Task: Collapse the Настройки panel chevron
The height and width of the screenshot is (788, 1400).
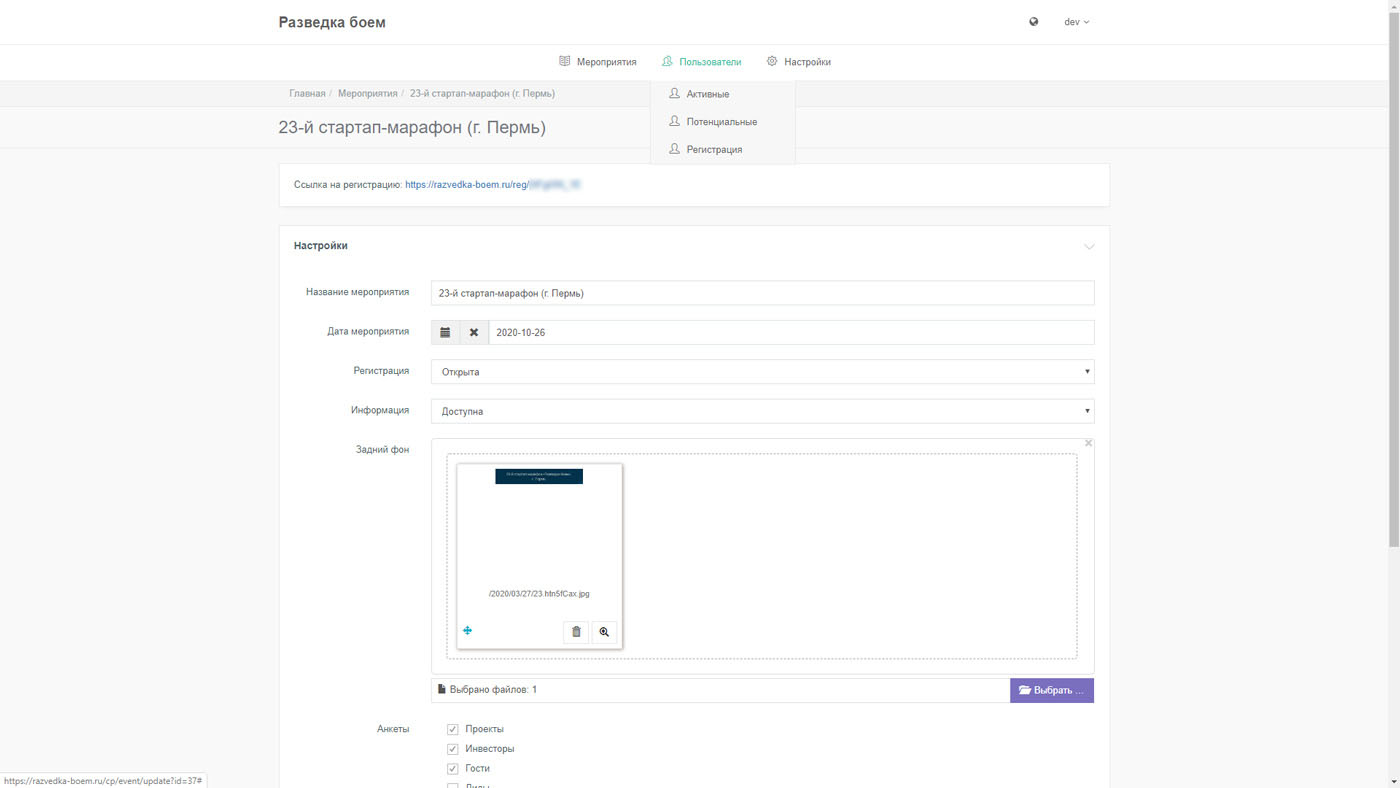Action: click(x=1089, y=246)
